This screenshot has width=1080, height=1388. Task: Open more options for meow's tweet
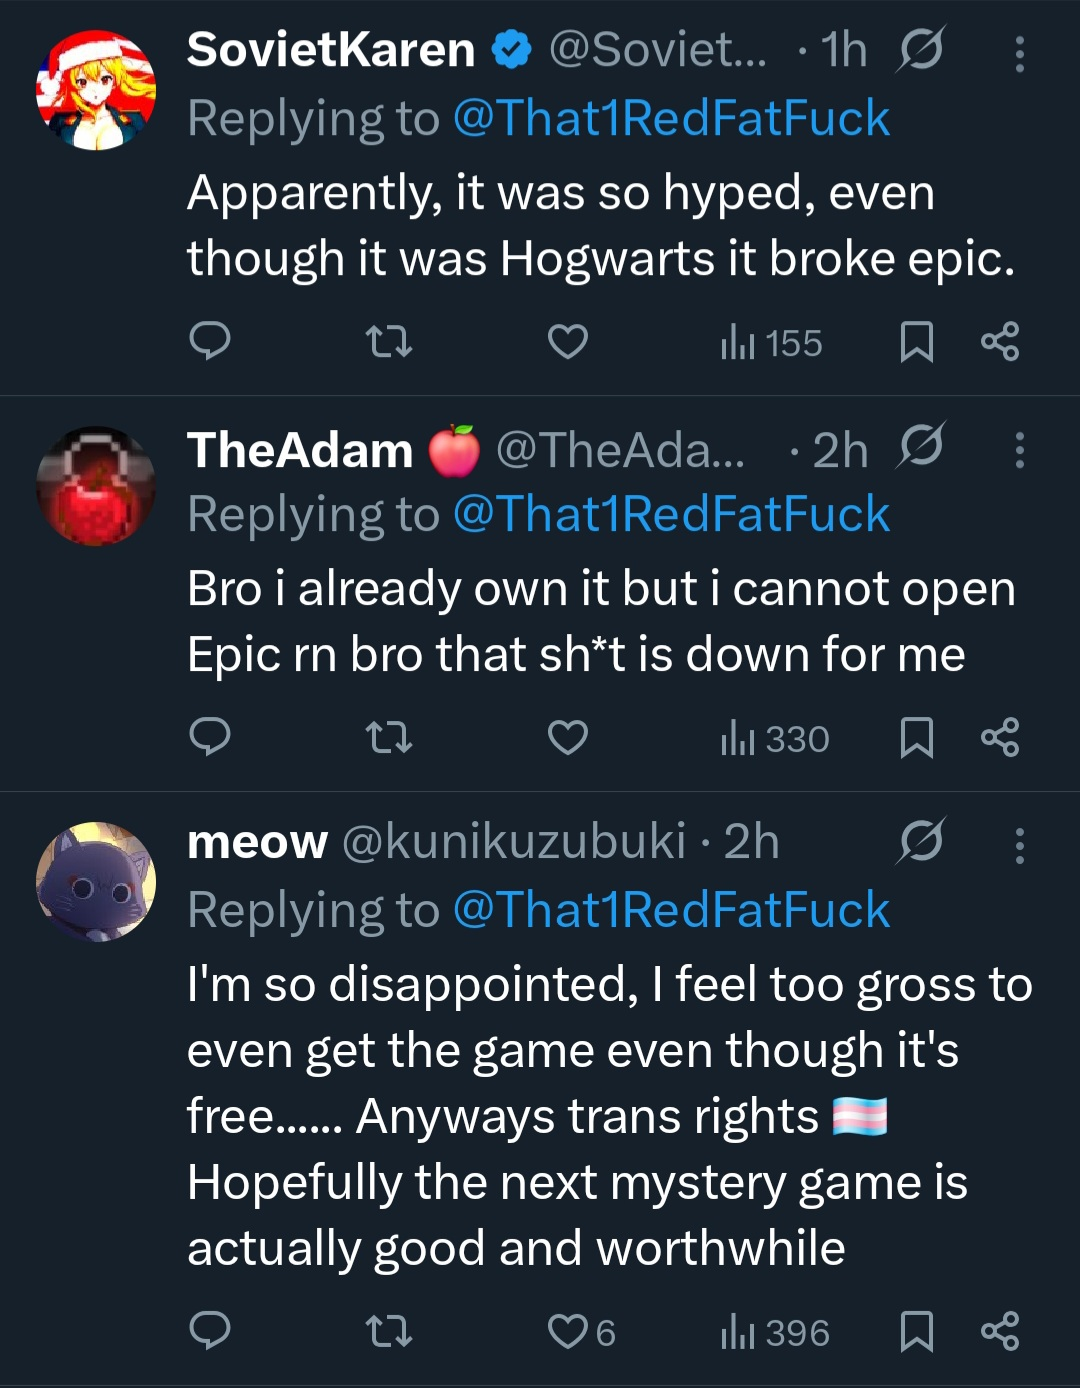[1019, 846]
